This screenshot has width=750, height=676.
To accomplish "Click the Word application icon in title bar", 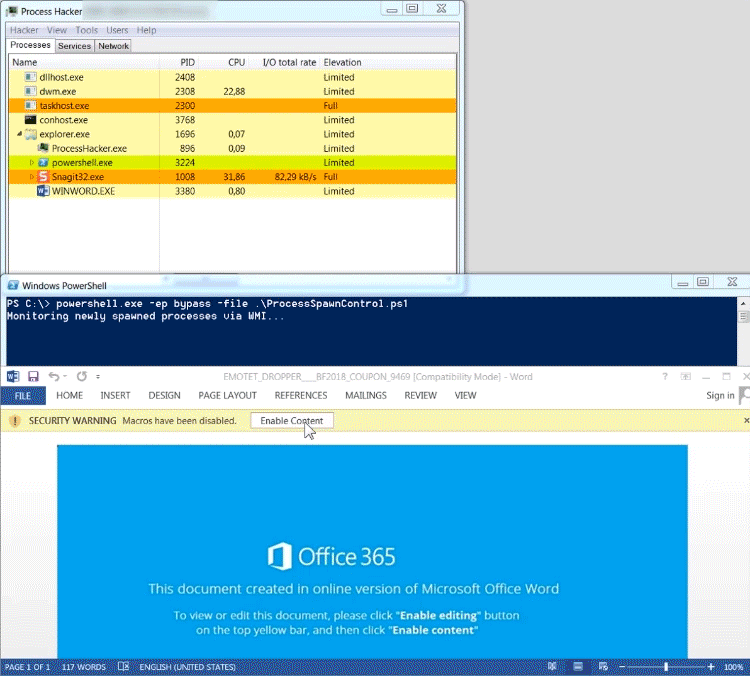I will (x=13, y=377).
